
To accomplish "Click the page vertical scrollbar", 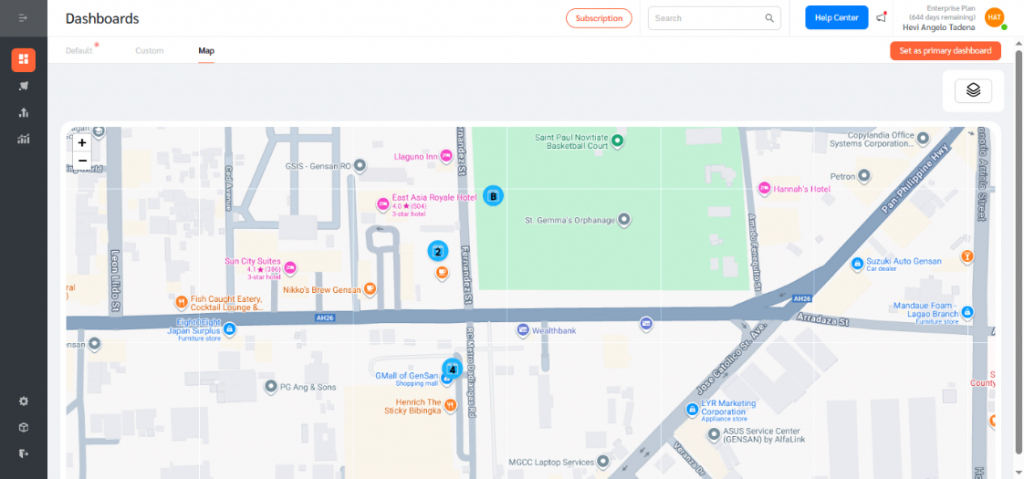I will [x=1019, y=252].
